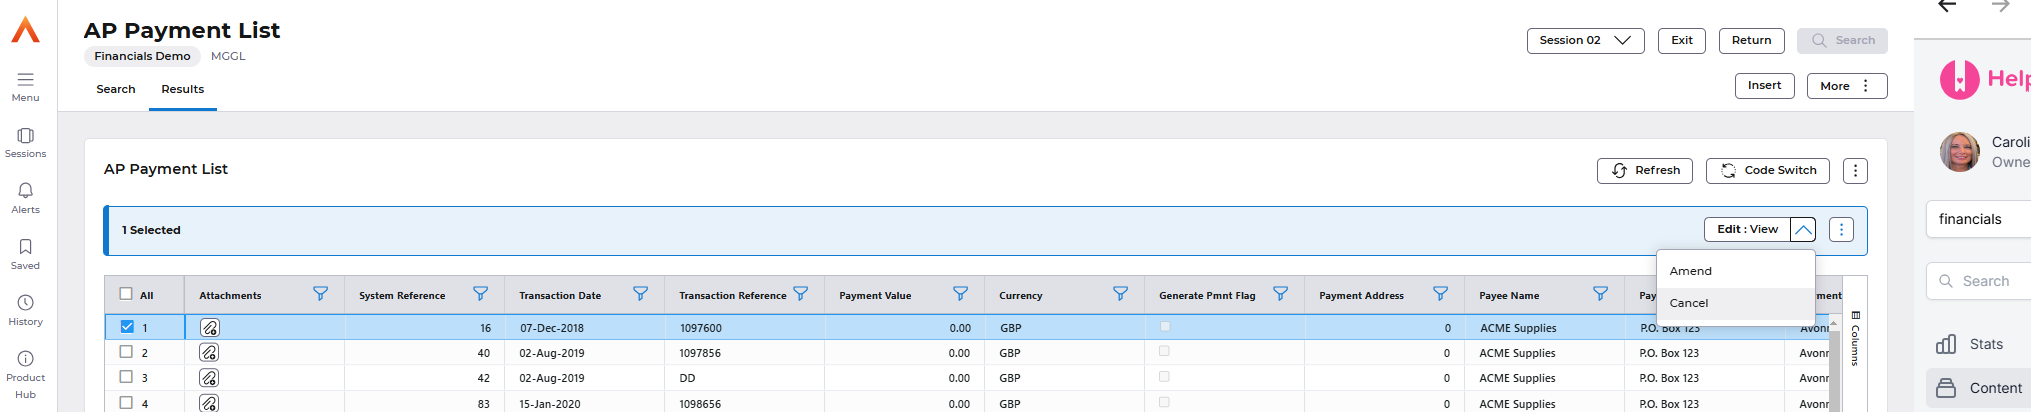Open attachments paperclip for row 3
Image resolution: width=2031 pixels, height=412 pixels.
(x=209, y=378)
